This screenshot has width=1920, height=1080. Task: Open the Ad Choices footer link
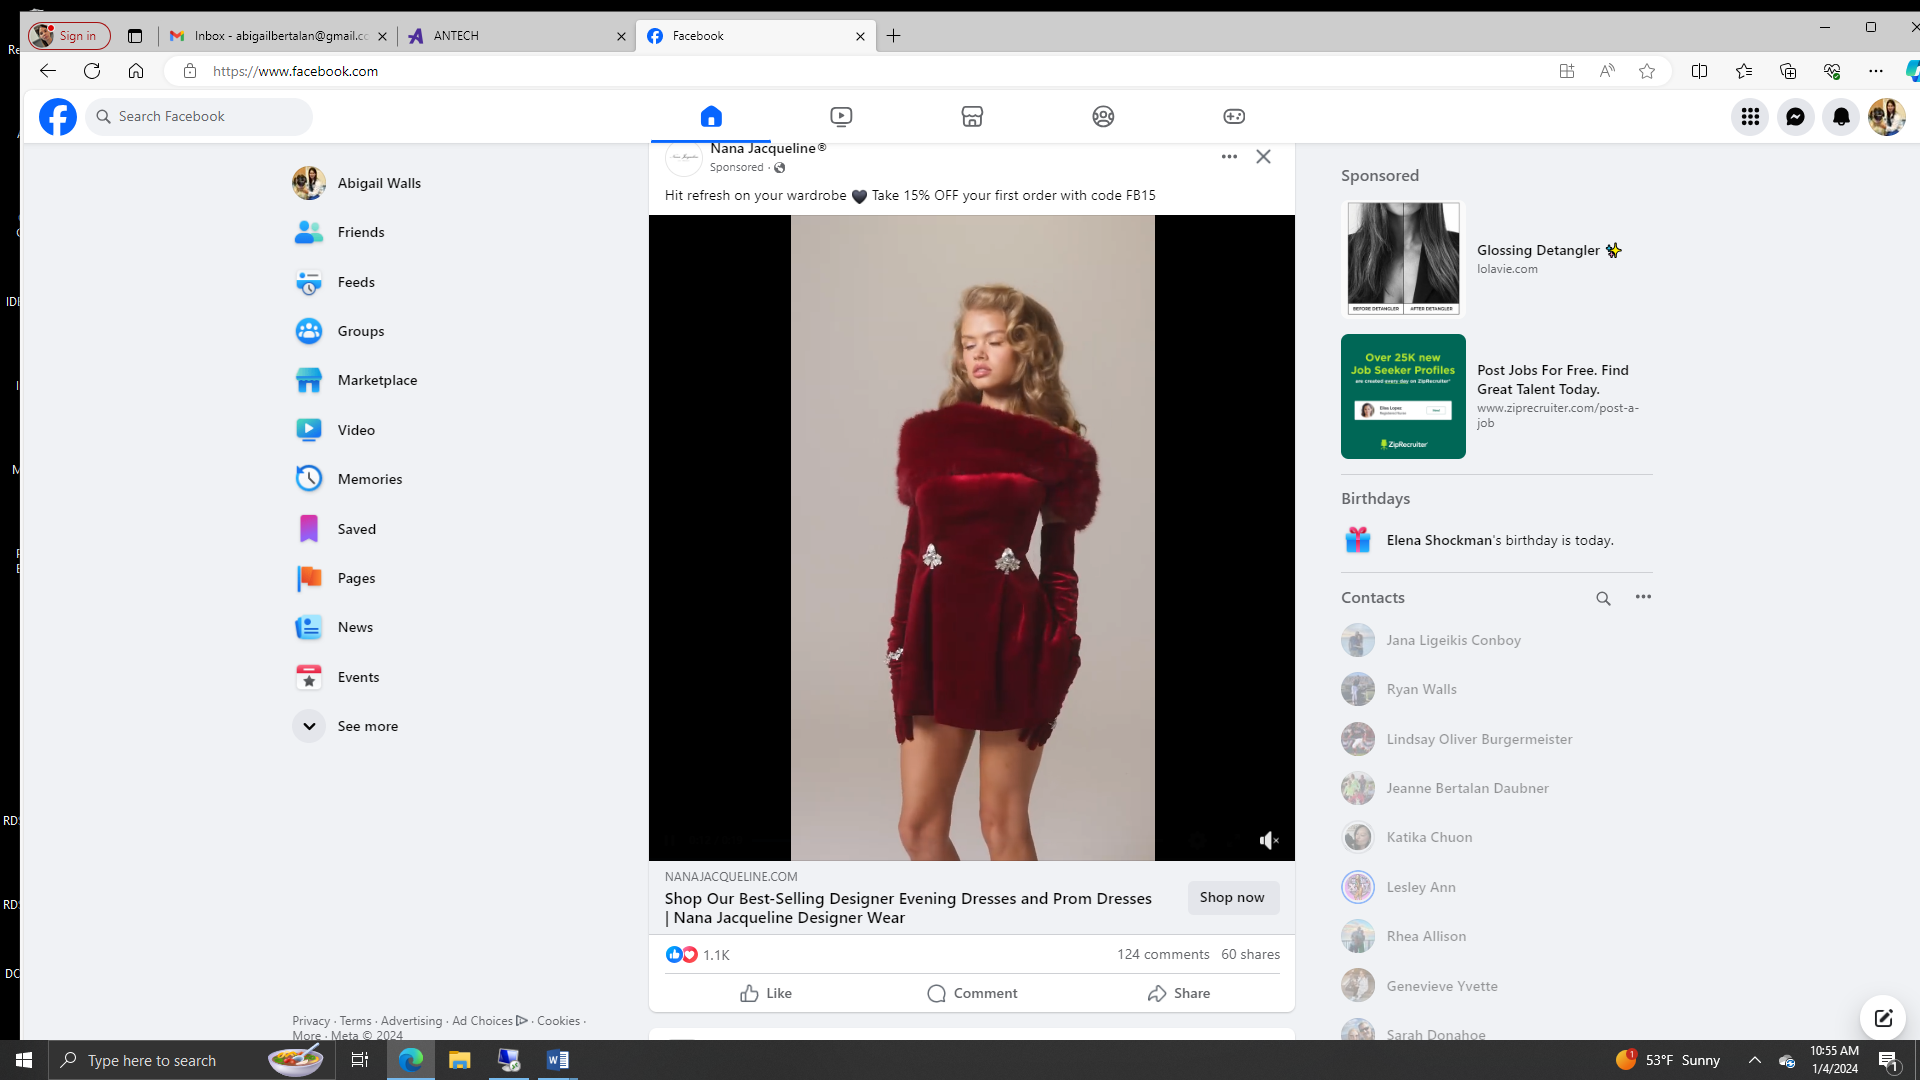click(x=489, y=1021)
